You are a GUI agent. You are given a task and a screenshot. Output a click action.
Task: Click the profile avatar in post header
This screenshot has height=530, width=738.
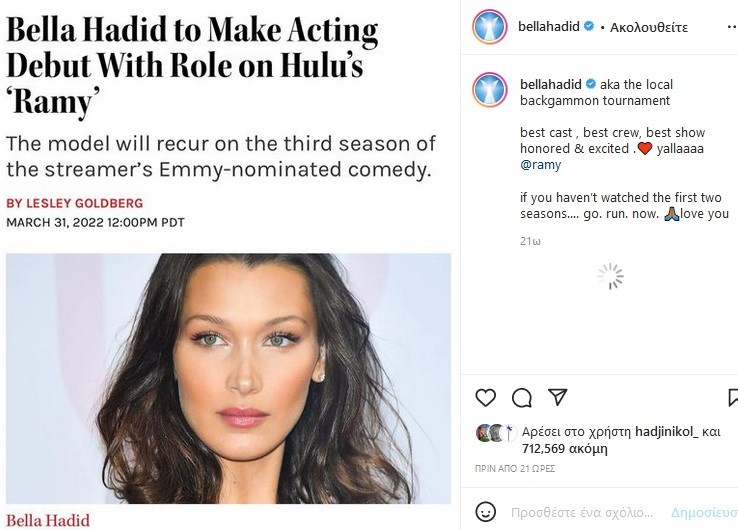tap(491, 26)
